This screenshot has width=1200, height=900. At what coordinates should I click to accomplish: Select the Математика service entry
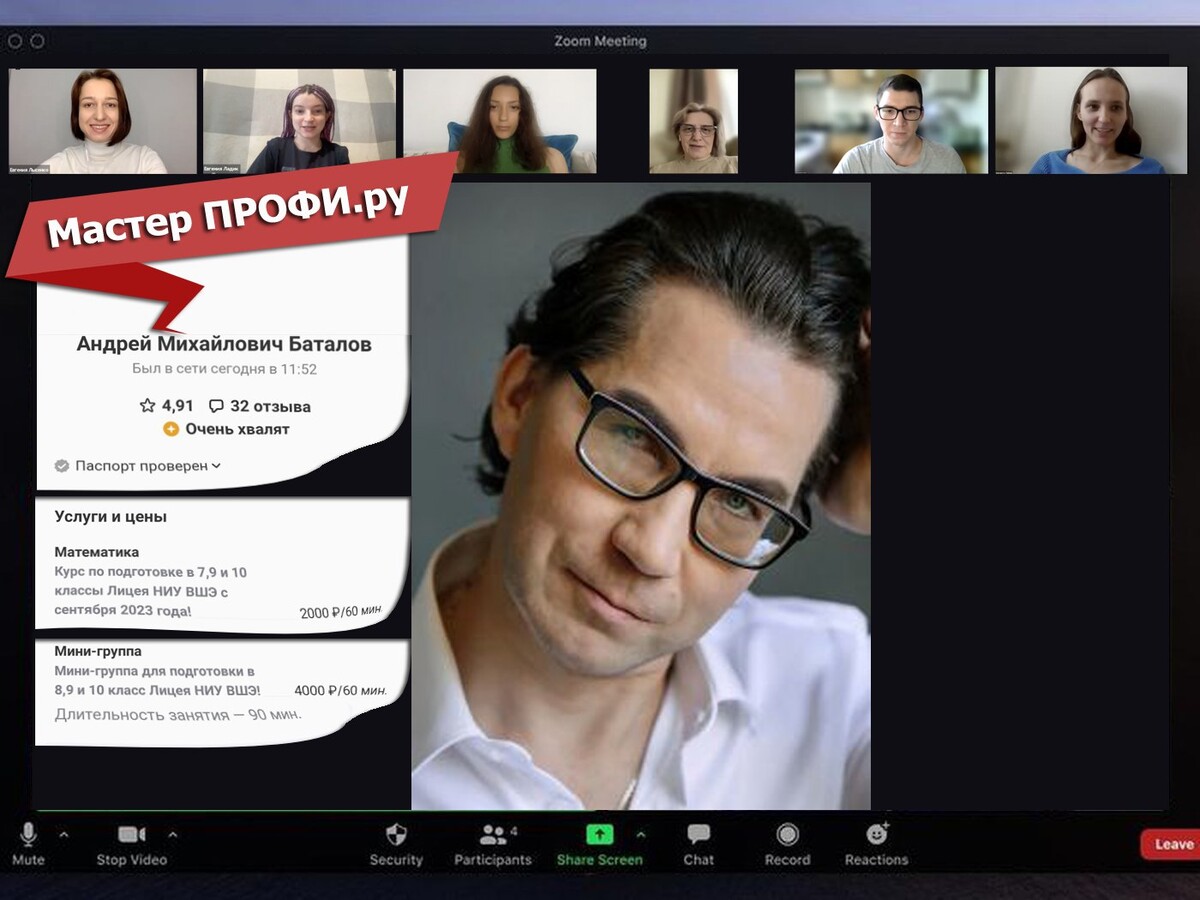tap(97, 552)
